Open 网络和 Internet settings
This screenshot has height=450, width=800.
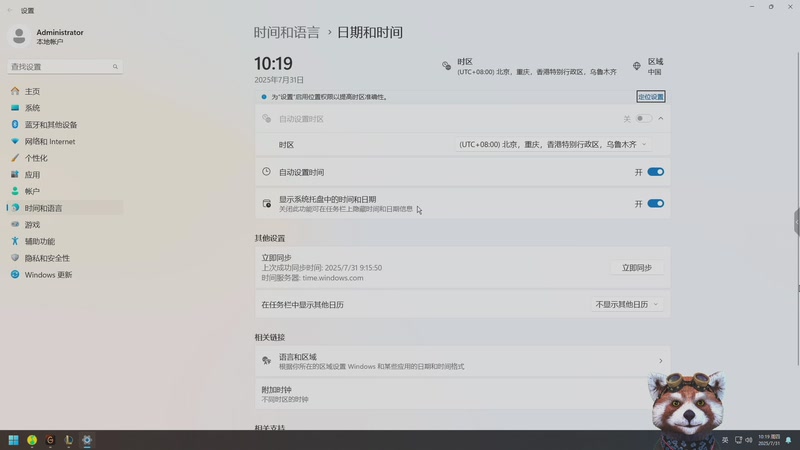[x=49, y=141]
